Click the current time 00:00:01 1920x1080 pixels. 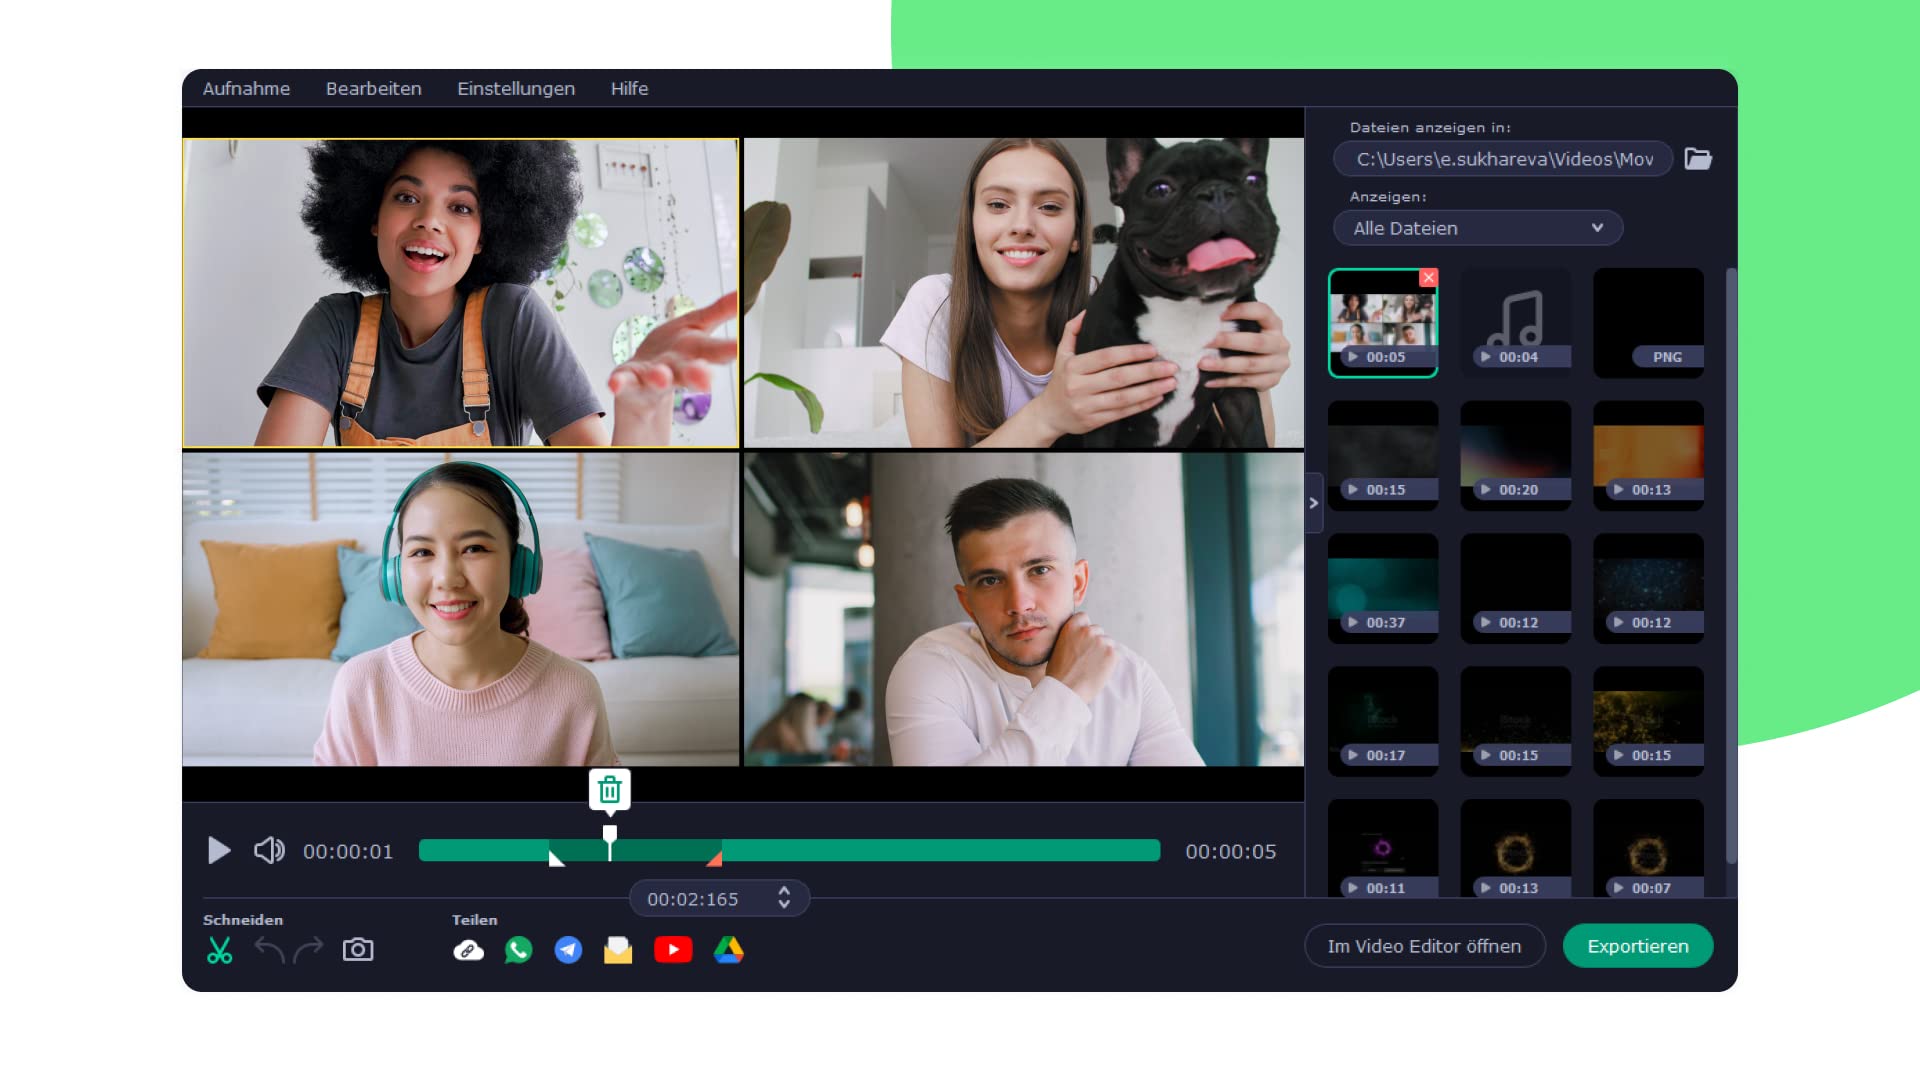click(348, 851)
